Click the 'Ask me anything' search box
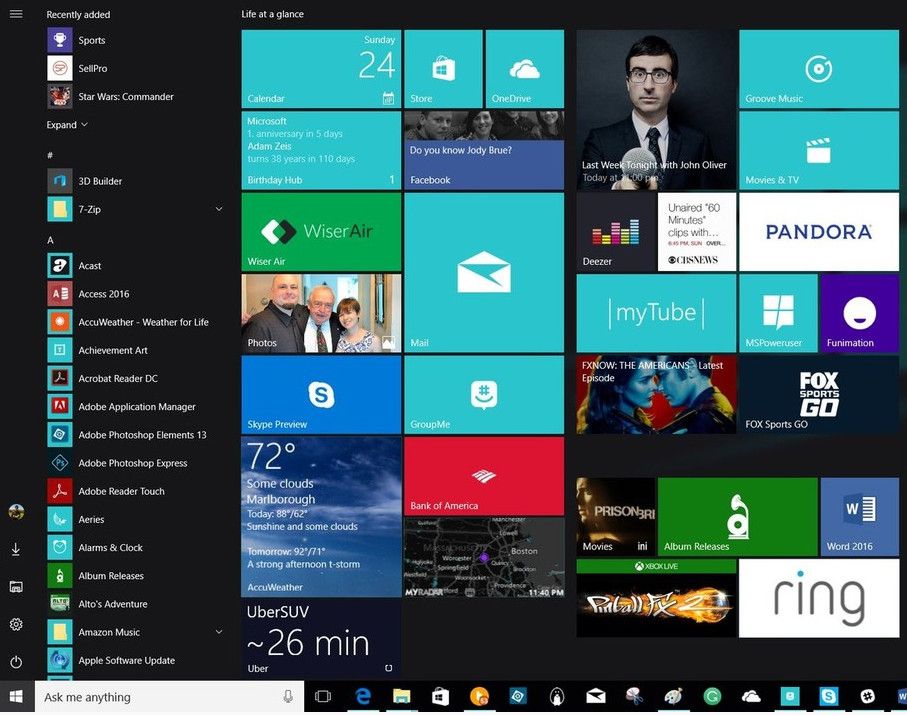The width and height of the screenshot is (907, 715). pyautogui.click(x=169, y=696)
